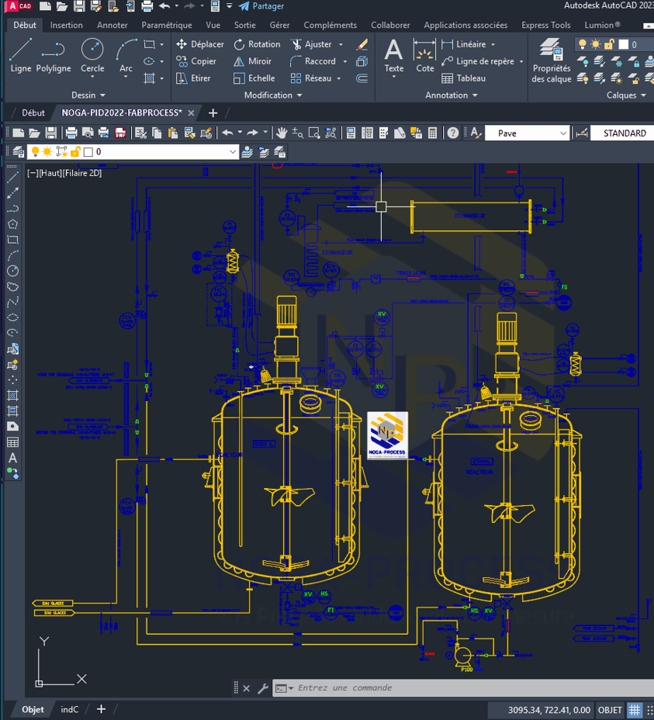
Task: Open the Pave style dropdown
Action: 564,133
